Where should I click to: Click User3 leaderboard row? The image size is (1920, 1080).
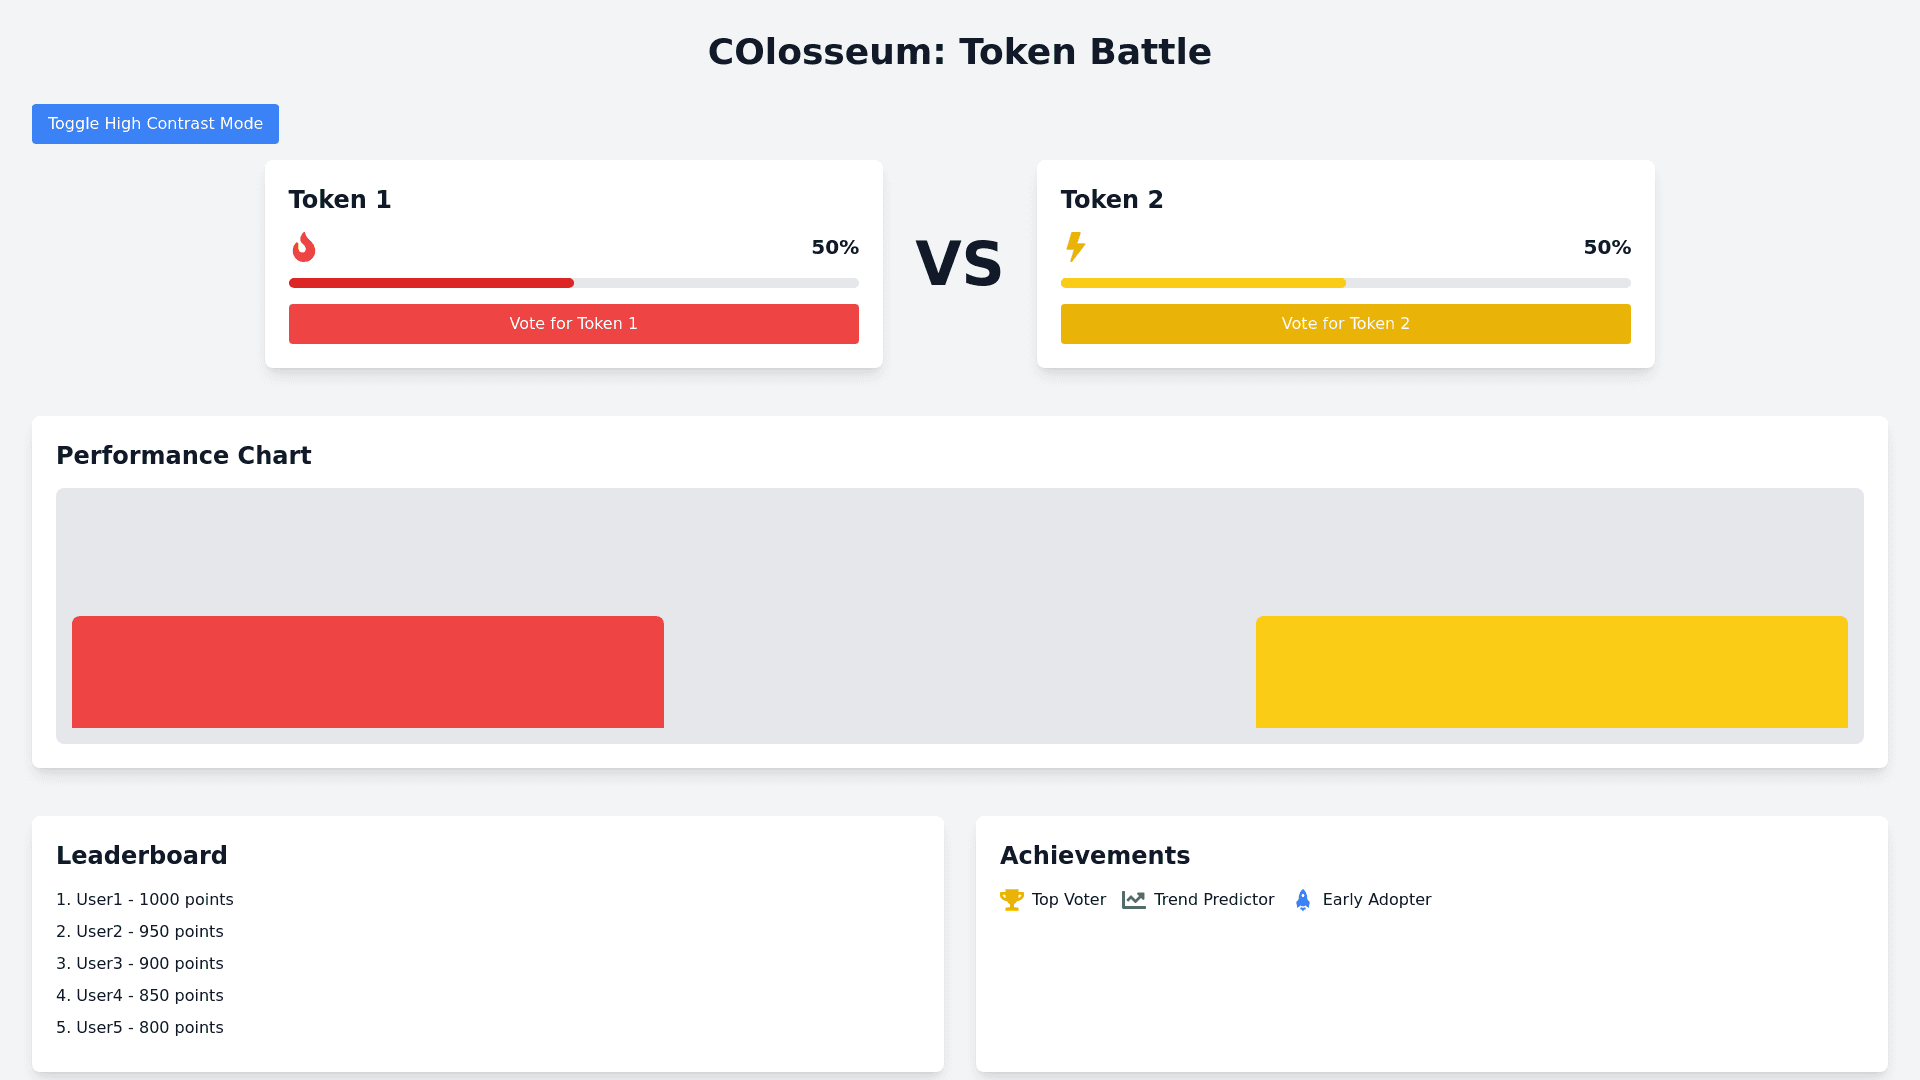(140, 964)
